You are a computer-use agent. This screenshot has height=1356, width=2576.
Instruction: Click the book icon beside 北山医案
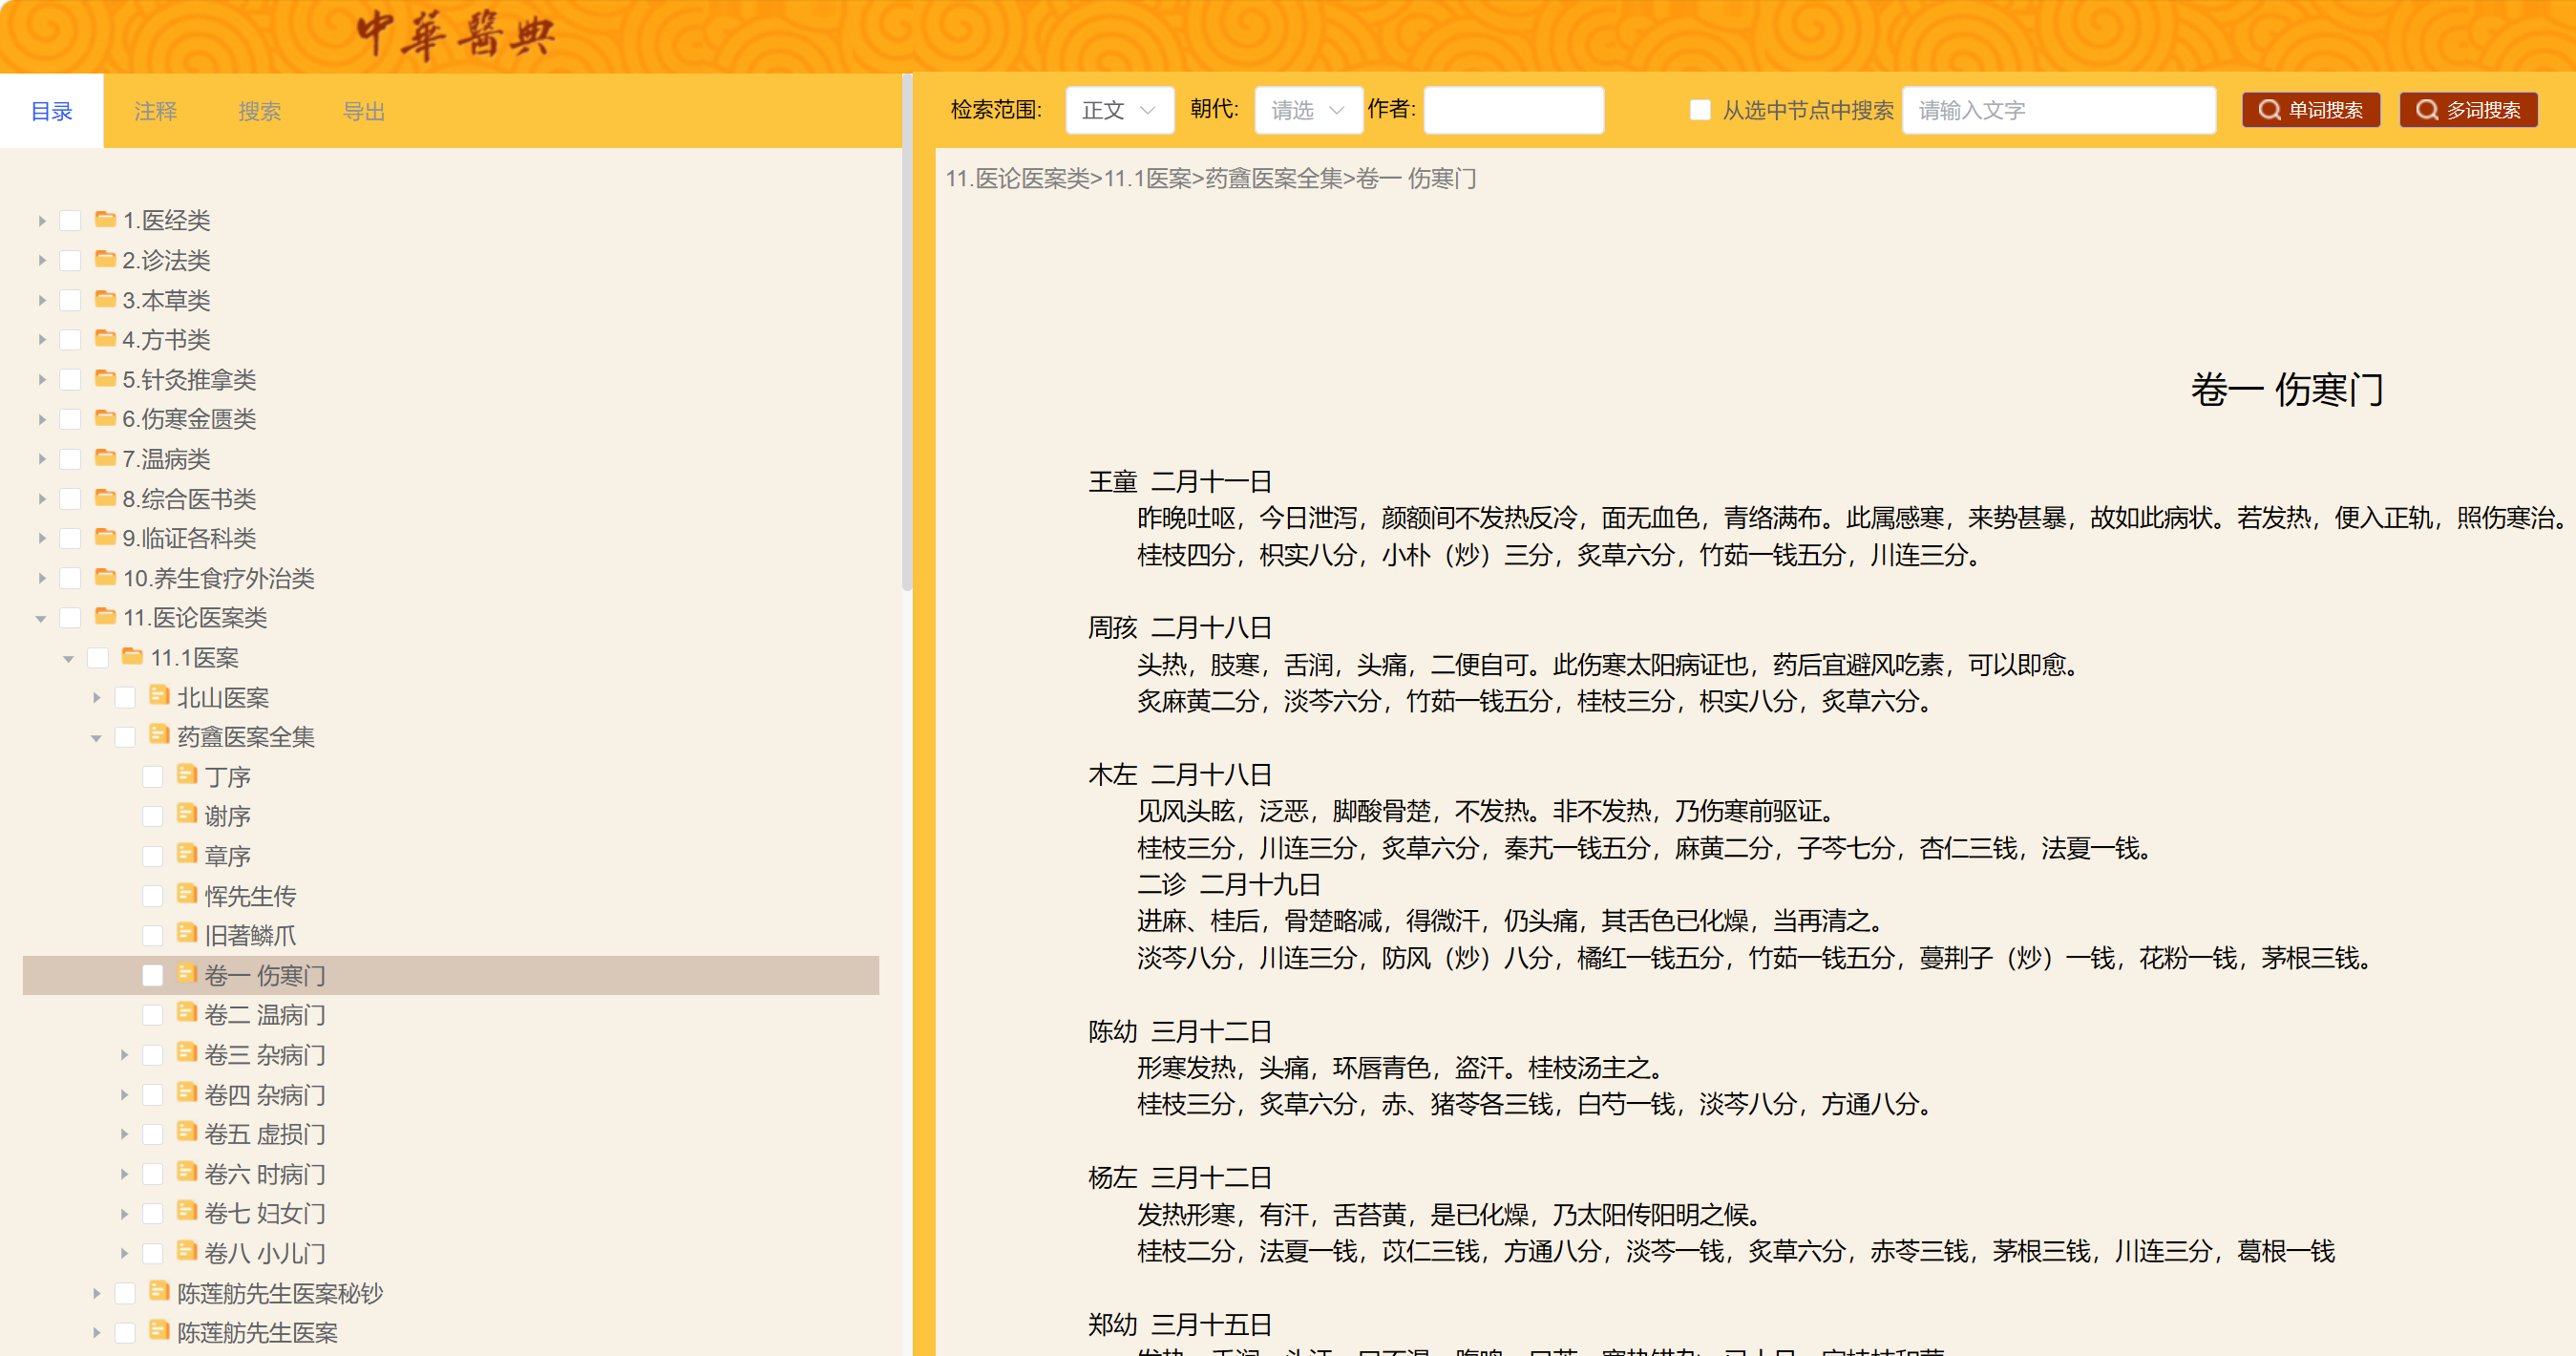point(159,695)
